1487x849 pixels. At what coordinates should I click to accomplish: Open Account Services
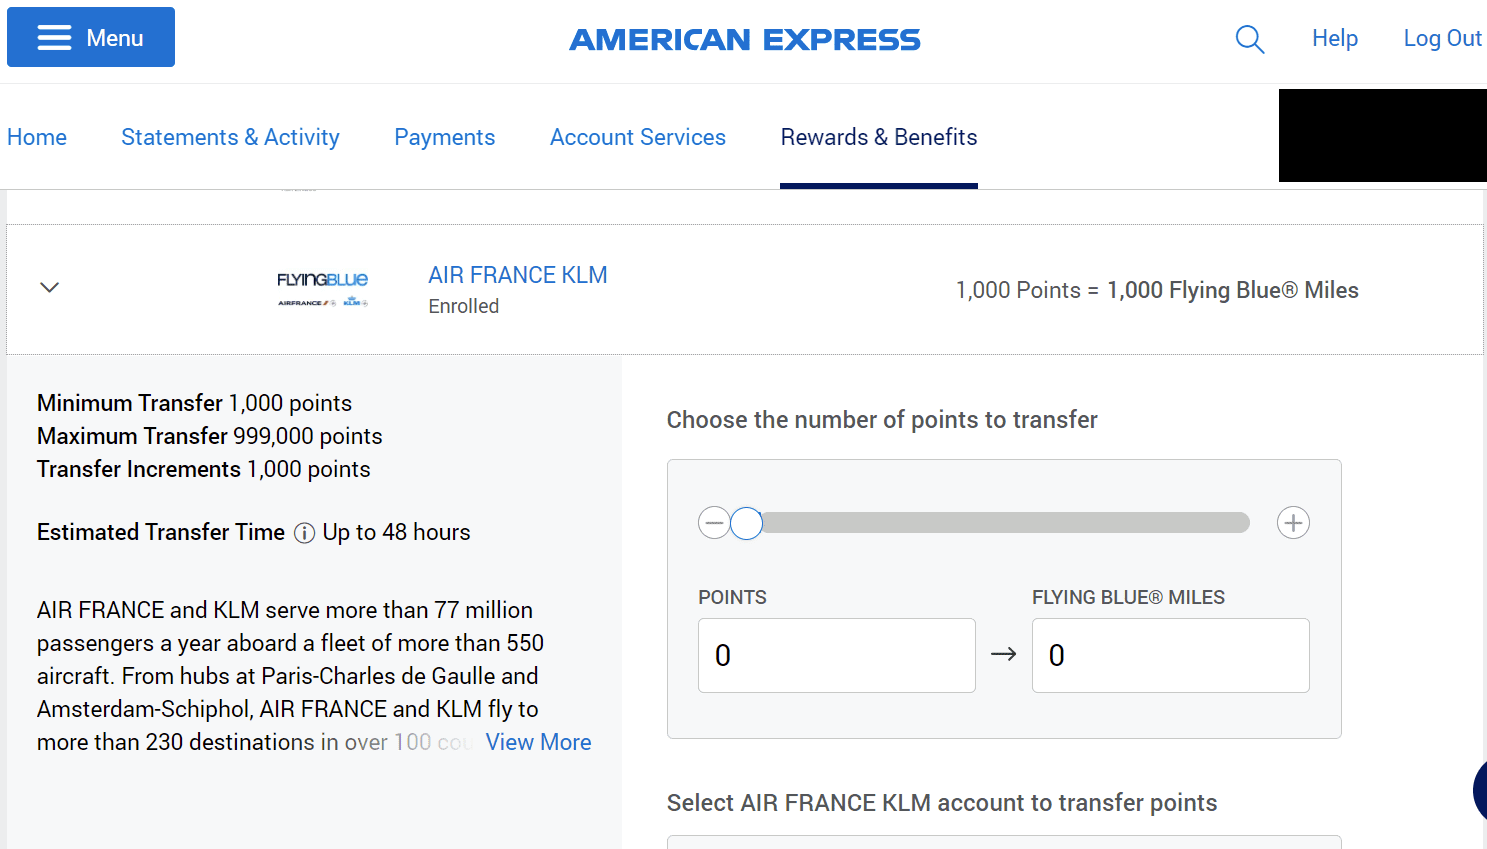coord(637,137)
